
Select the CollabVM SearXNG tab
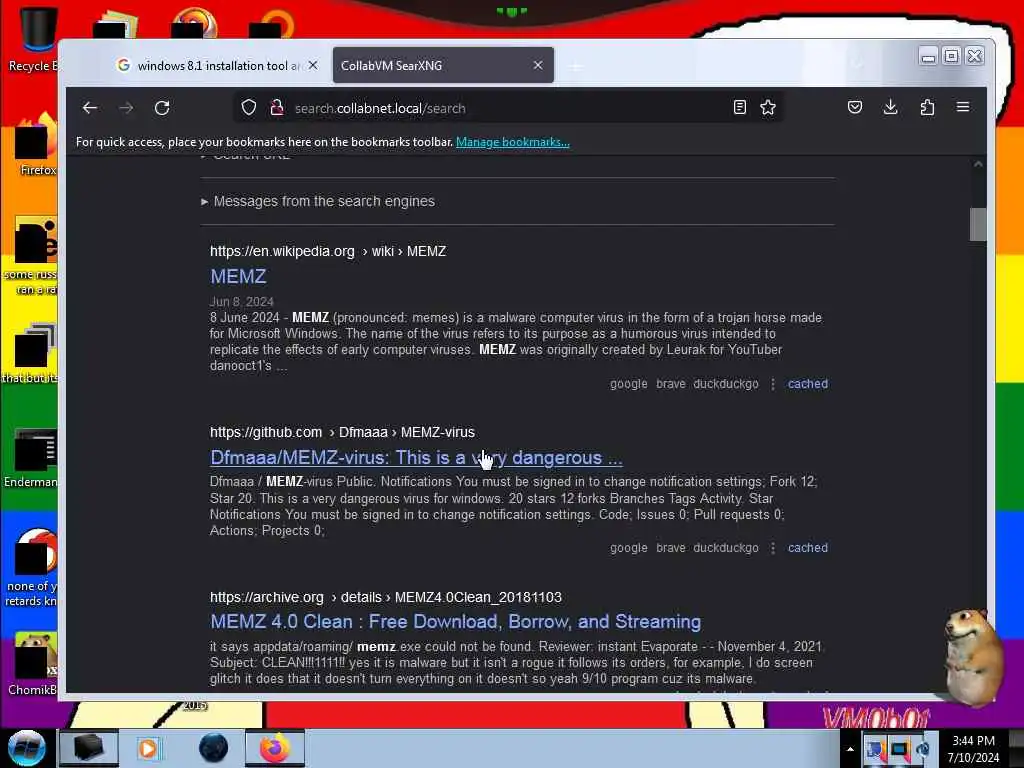tap(443, 65)
